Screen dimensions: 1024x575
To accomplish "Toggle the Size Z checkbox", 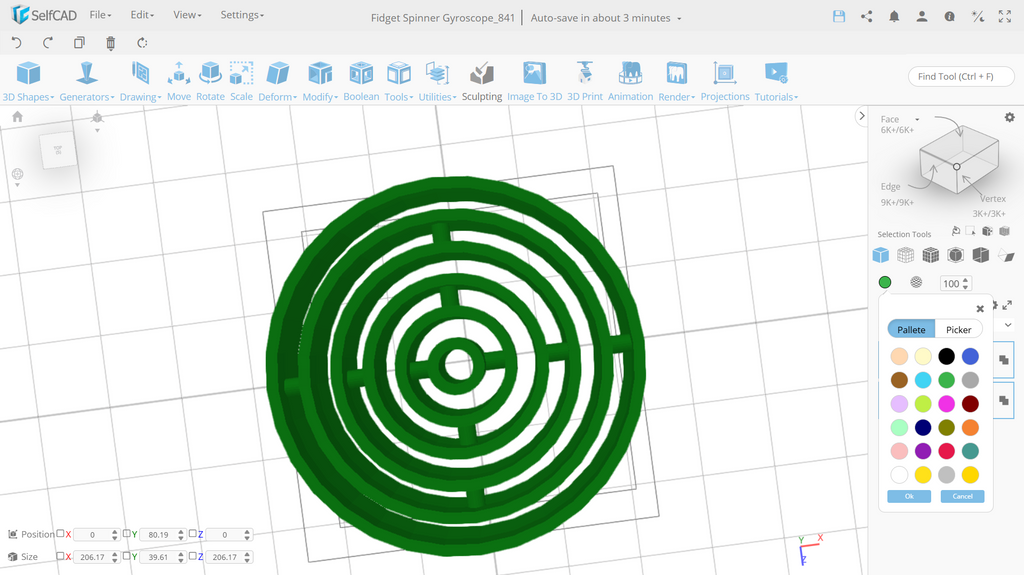I will click(193, 556).
